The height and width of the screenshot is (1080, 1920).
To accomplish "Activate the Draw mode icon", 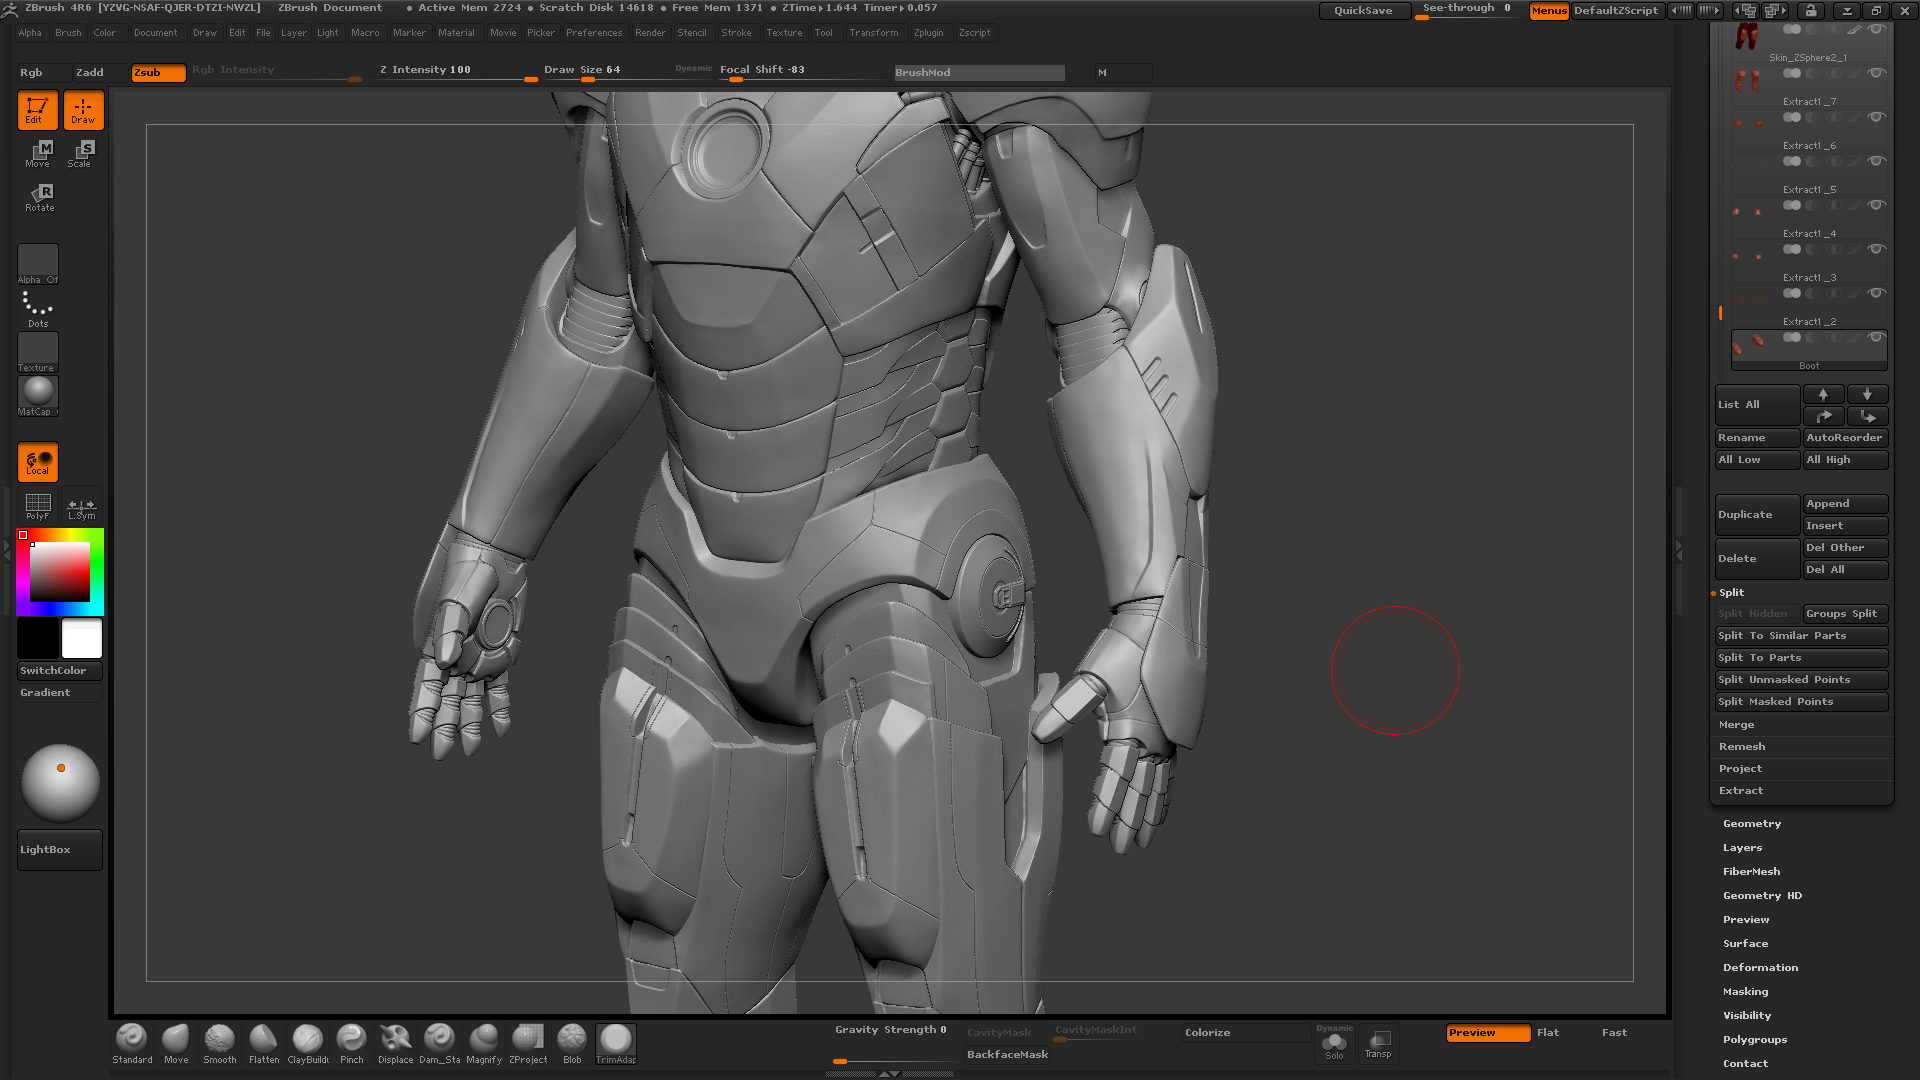I will [x=84, y=110].
